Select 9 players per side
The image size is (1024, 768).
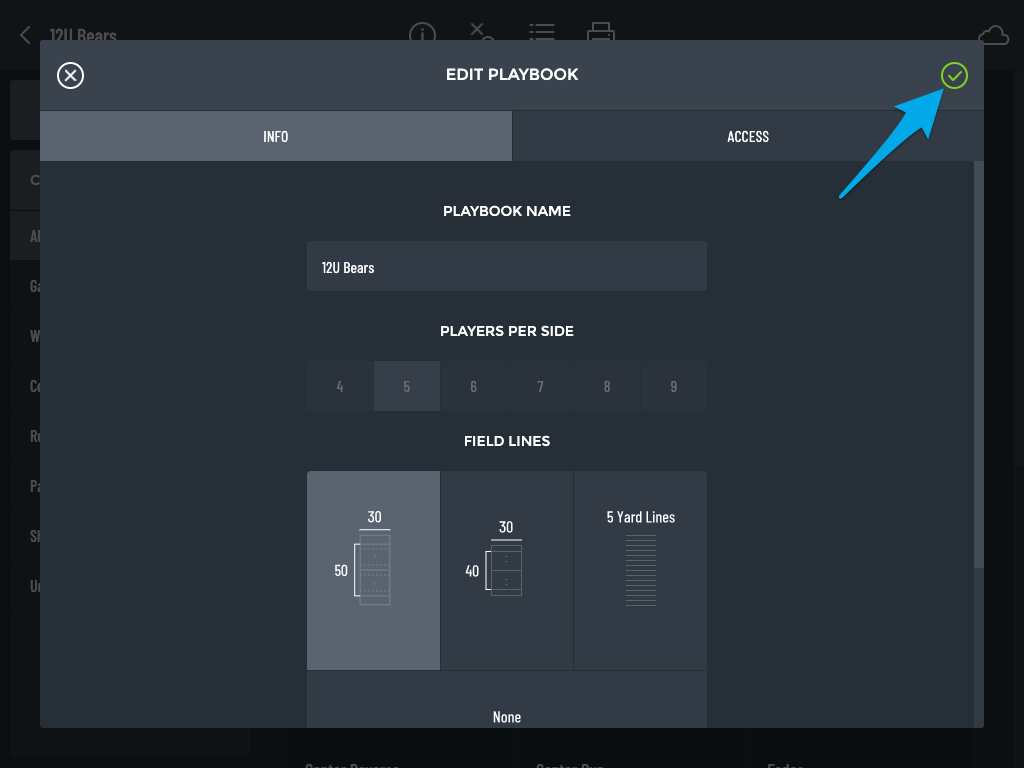pos(673,386)
